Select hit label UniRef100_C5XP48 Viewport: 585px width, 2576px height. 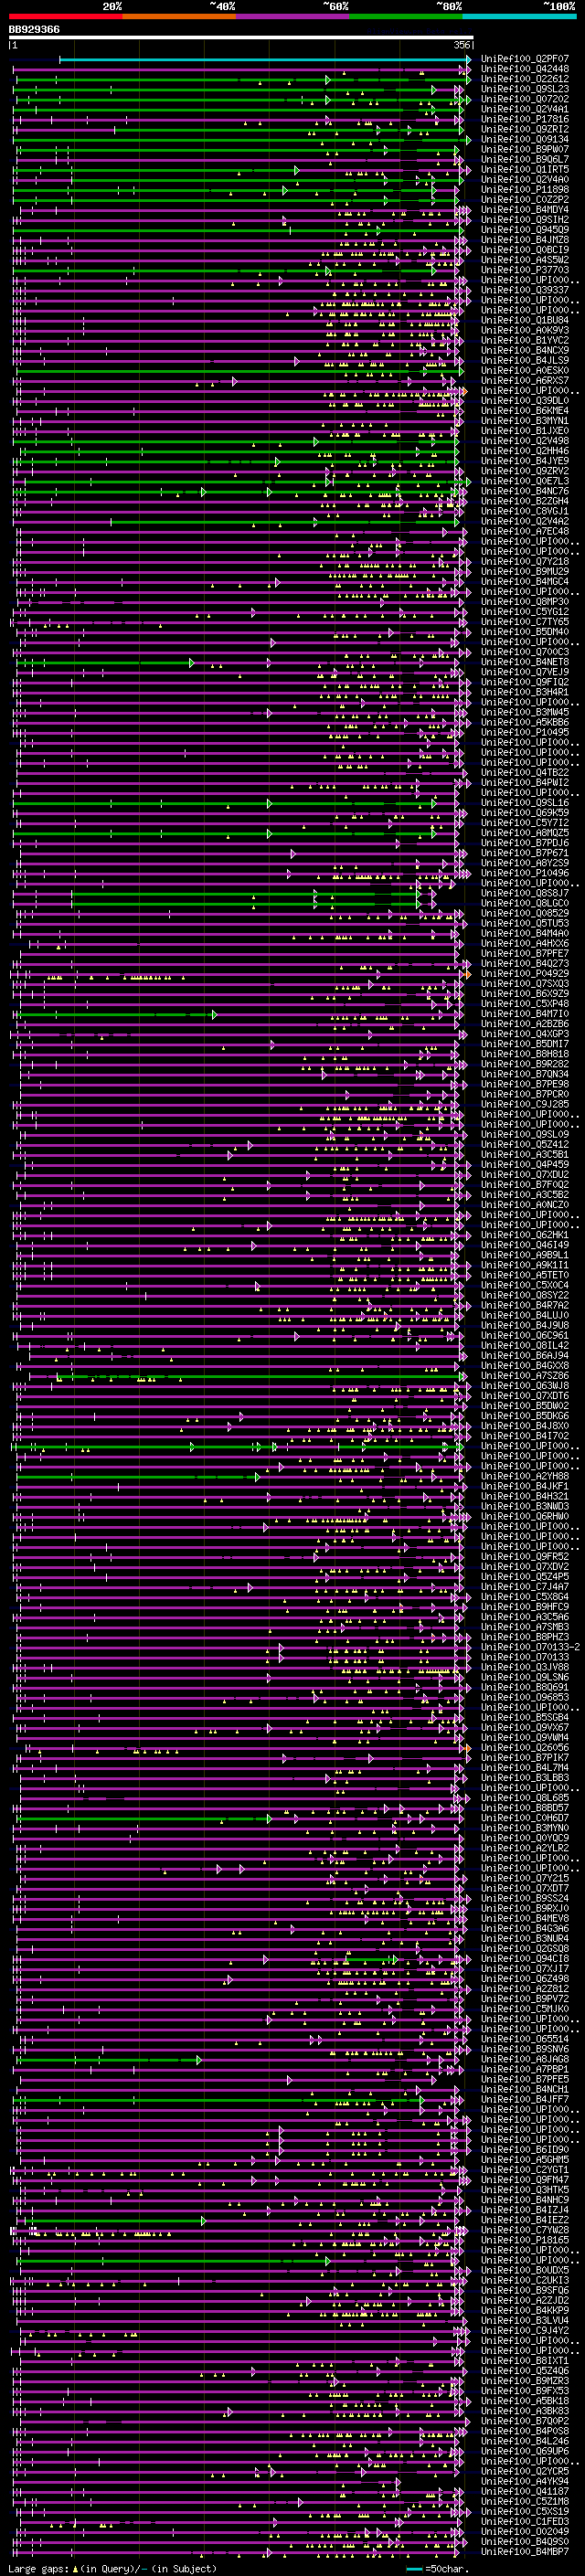coord(525,1002)
